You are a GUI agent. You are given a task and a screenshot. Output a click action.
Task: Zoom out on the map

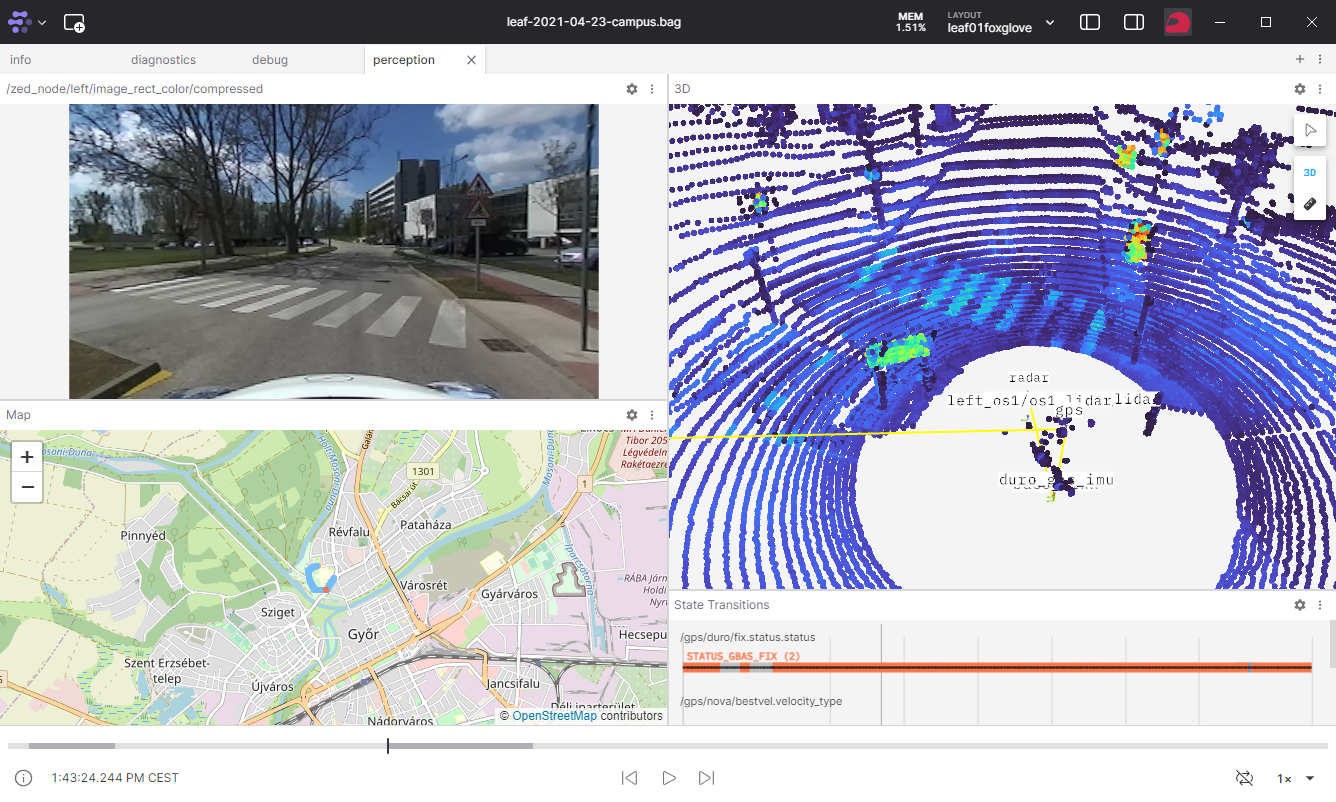(27, 487)
